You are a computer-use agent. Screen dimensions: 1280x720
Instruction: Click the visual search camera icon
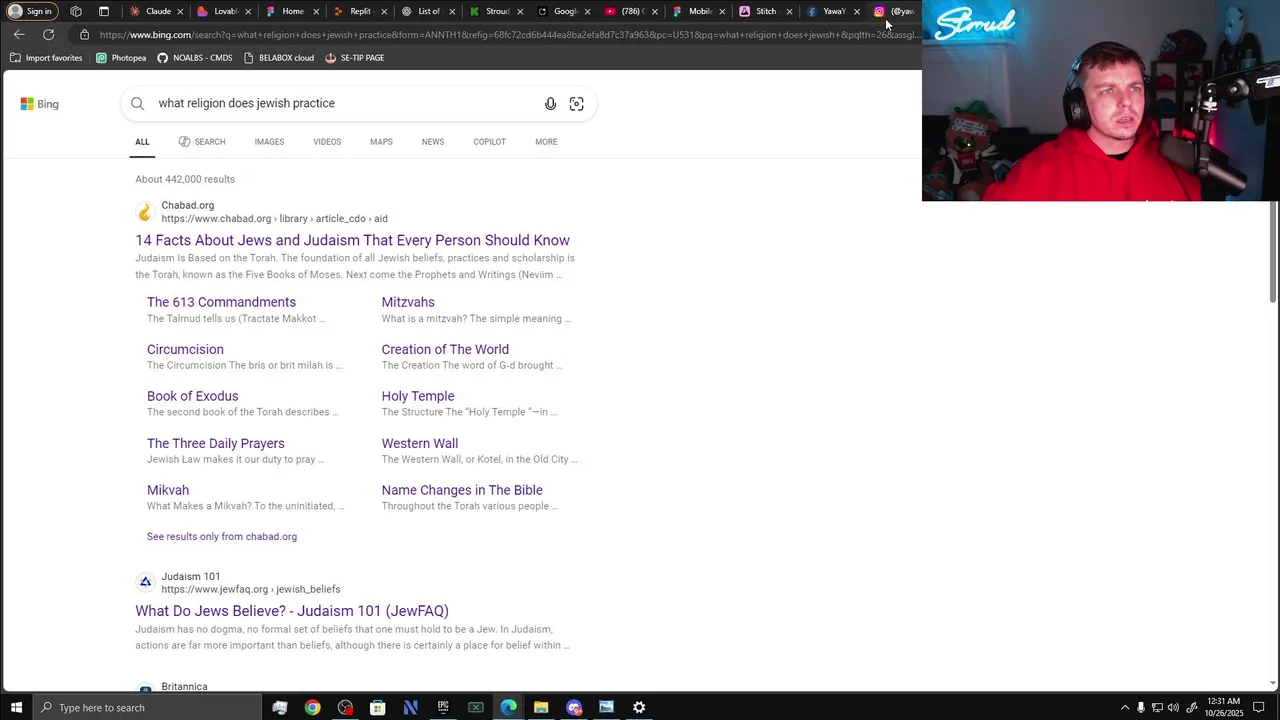(576, 104)
